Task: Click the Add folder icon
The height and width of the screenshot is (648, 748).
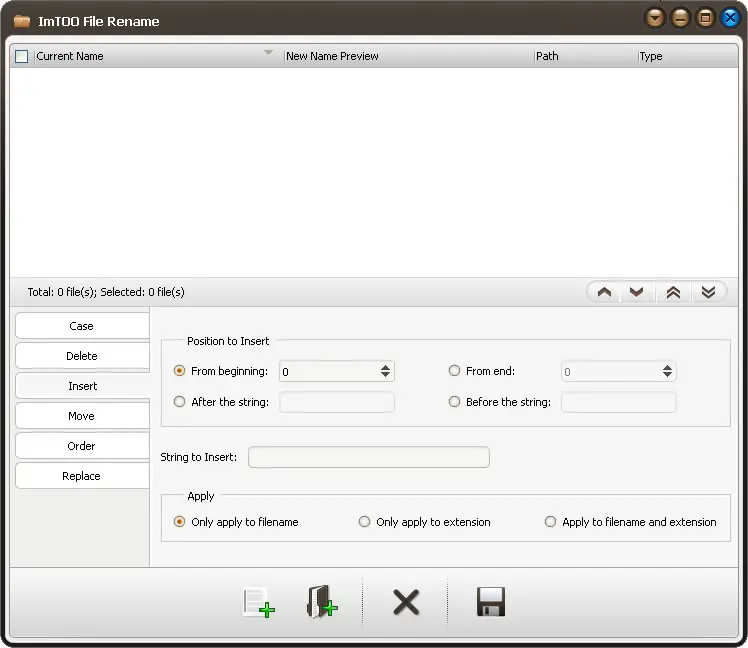Action: click(x=322, y=602)
